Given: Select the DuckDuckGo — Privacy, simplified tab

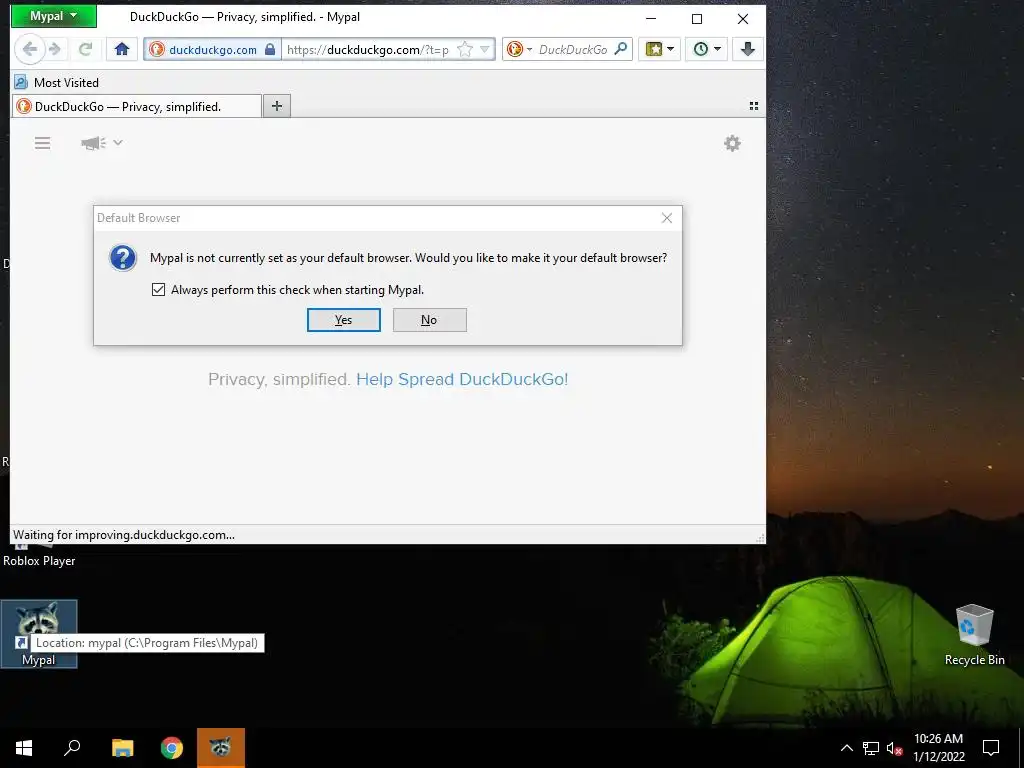Looking at the screenshot, I should pos(136,106).
